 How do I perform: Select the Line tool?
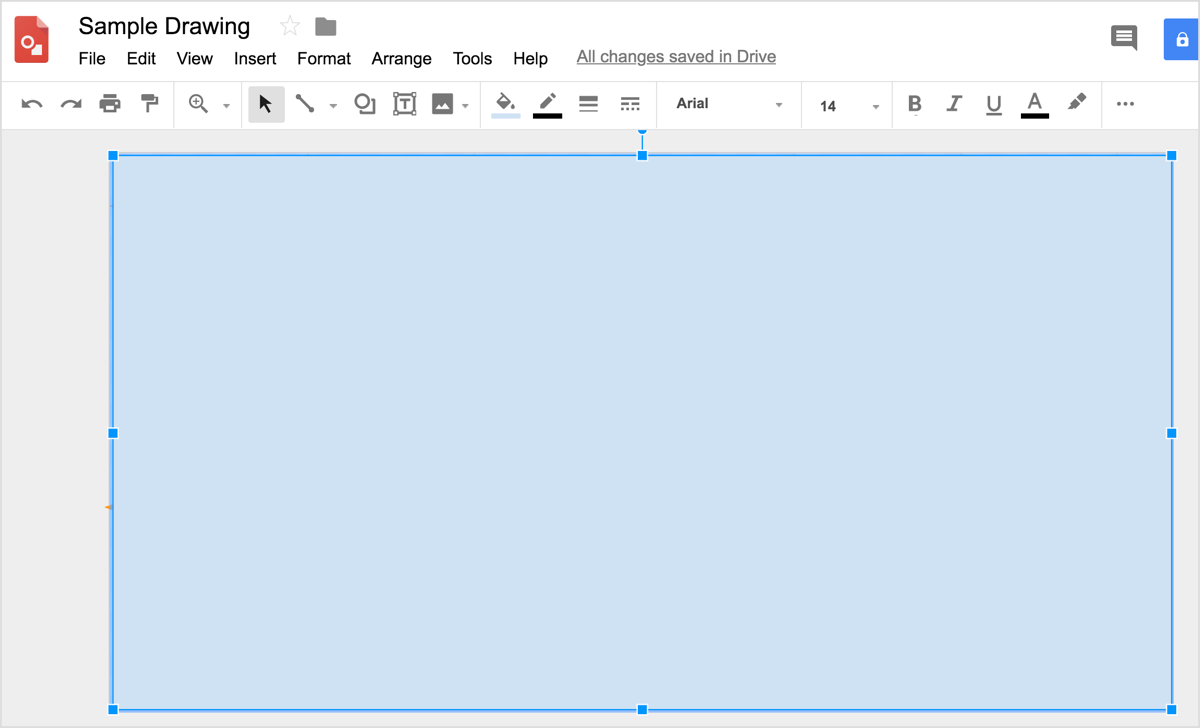pyautogui.click(x=305, y=104)
